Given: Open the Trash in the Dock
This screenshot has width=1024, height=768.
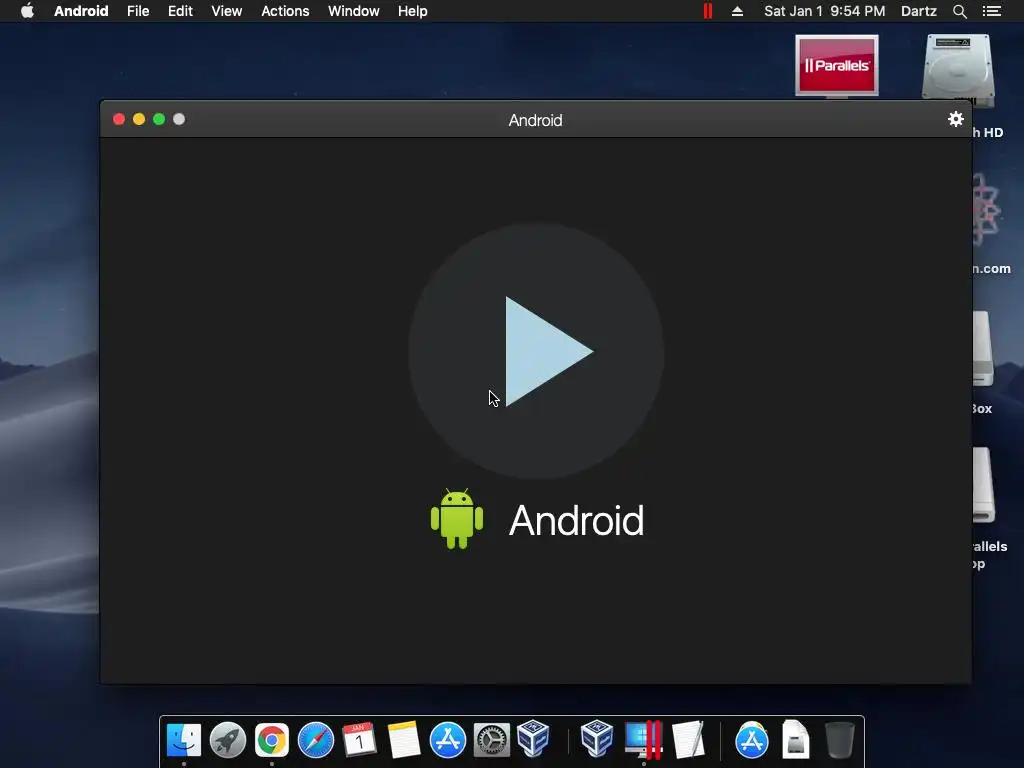Looking at the screenshot, I should click(x=840, y=741).
